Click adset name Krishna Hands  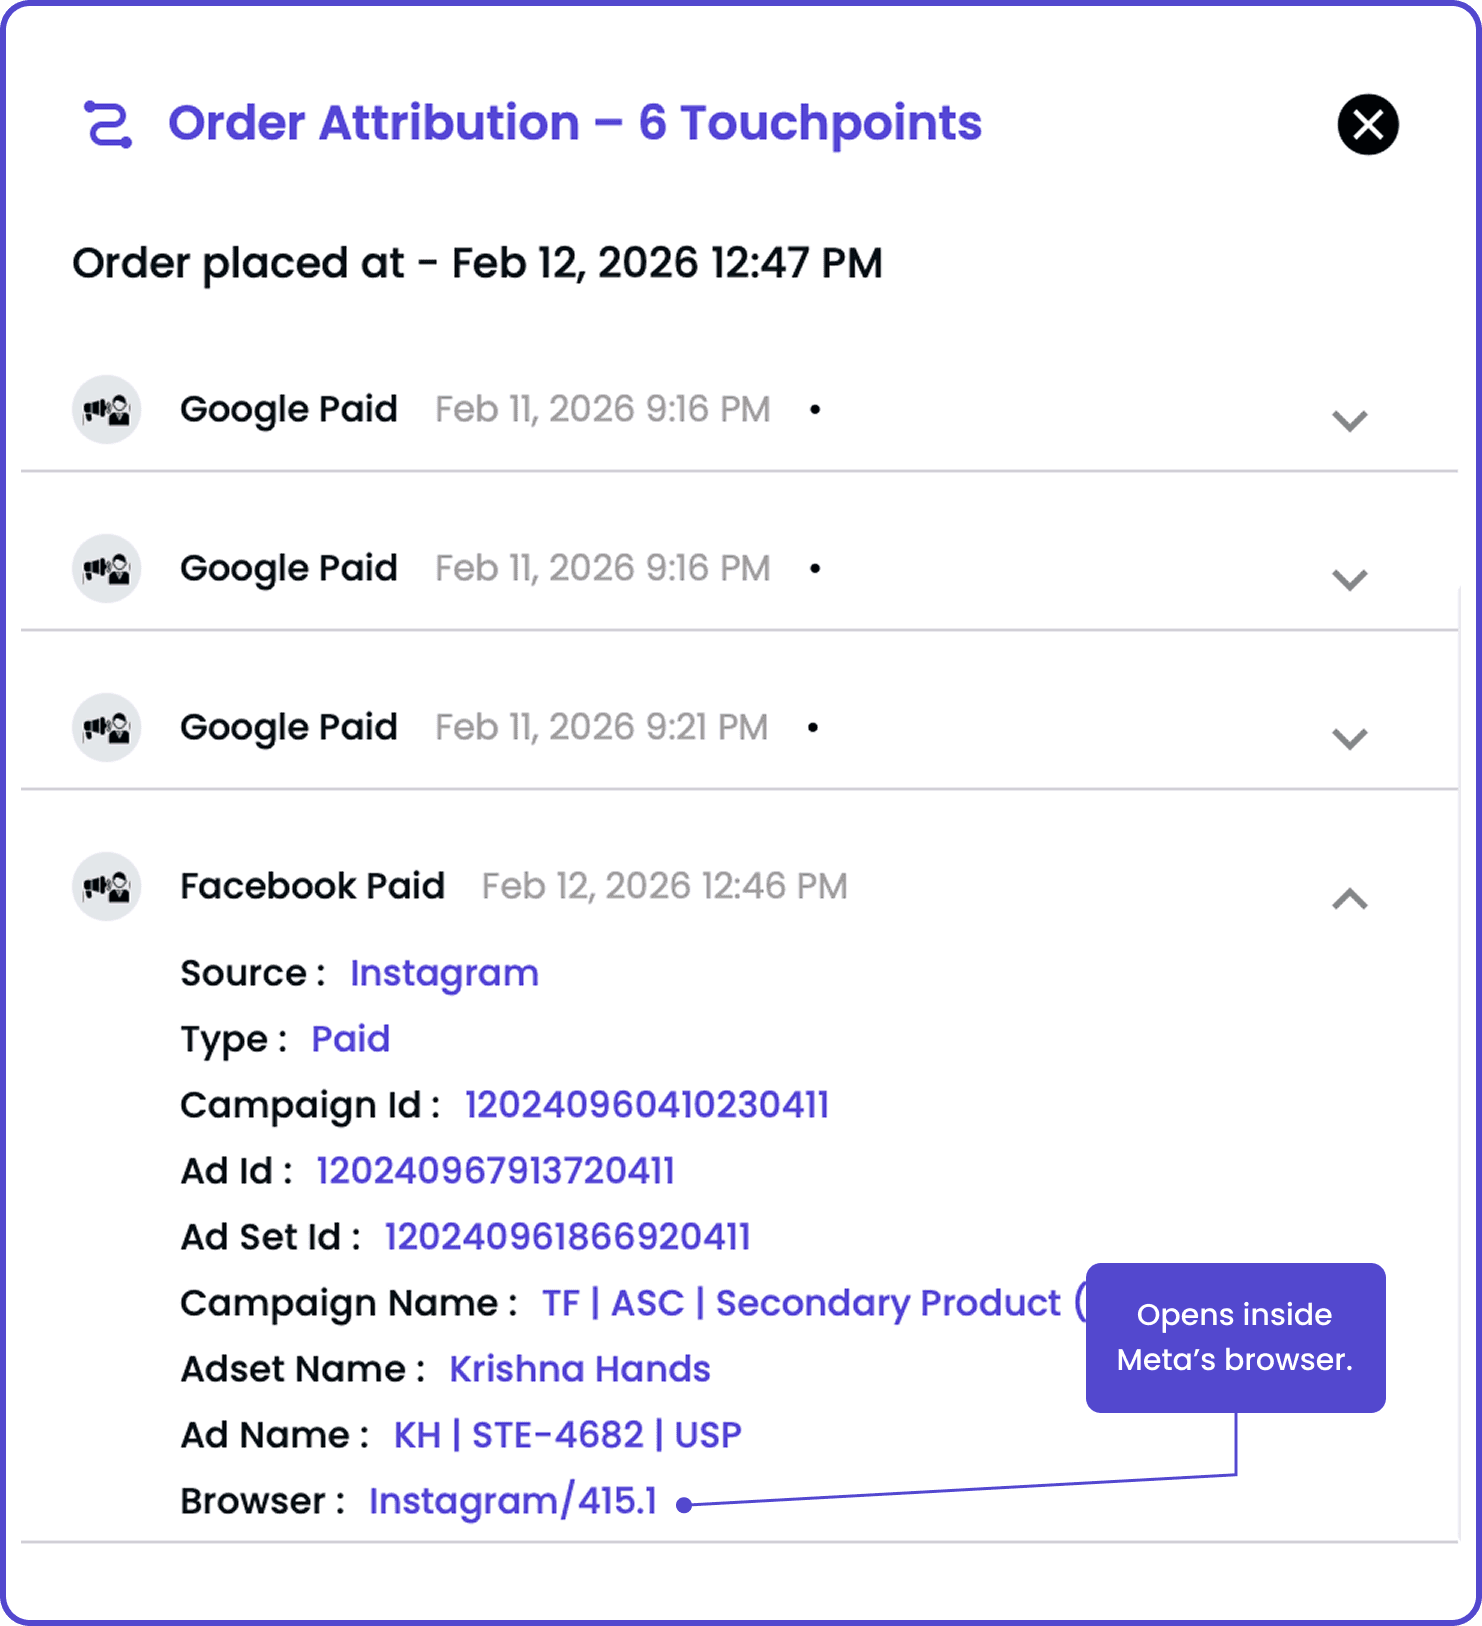580,1369
